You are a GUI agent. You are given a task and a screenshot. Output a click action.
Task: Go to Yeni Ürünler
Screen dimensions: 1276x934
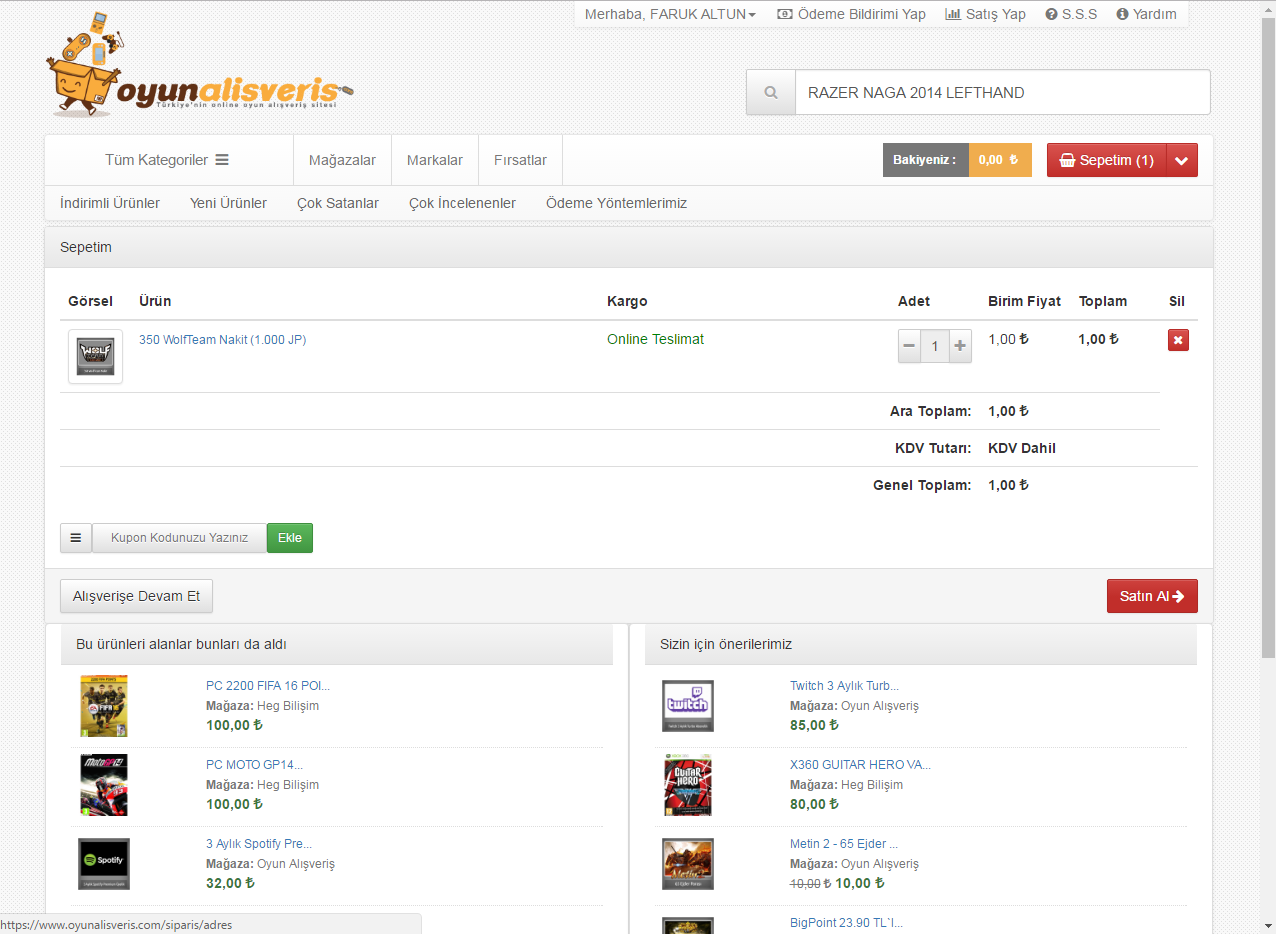(228, 203)
